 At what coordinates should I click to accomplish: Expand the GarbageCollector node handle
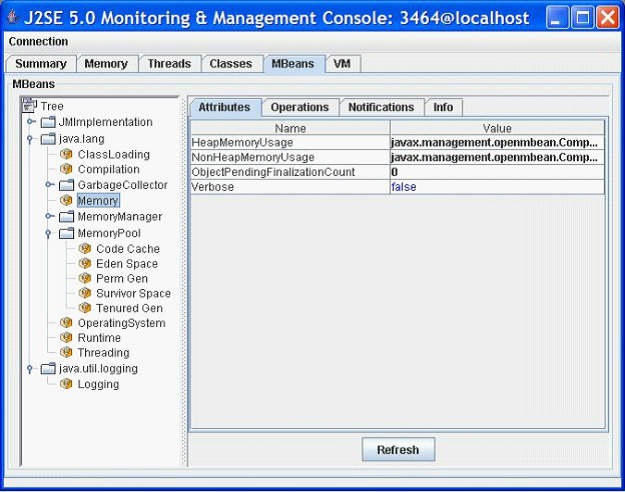pos(49,184)
